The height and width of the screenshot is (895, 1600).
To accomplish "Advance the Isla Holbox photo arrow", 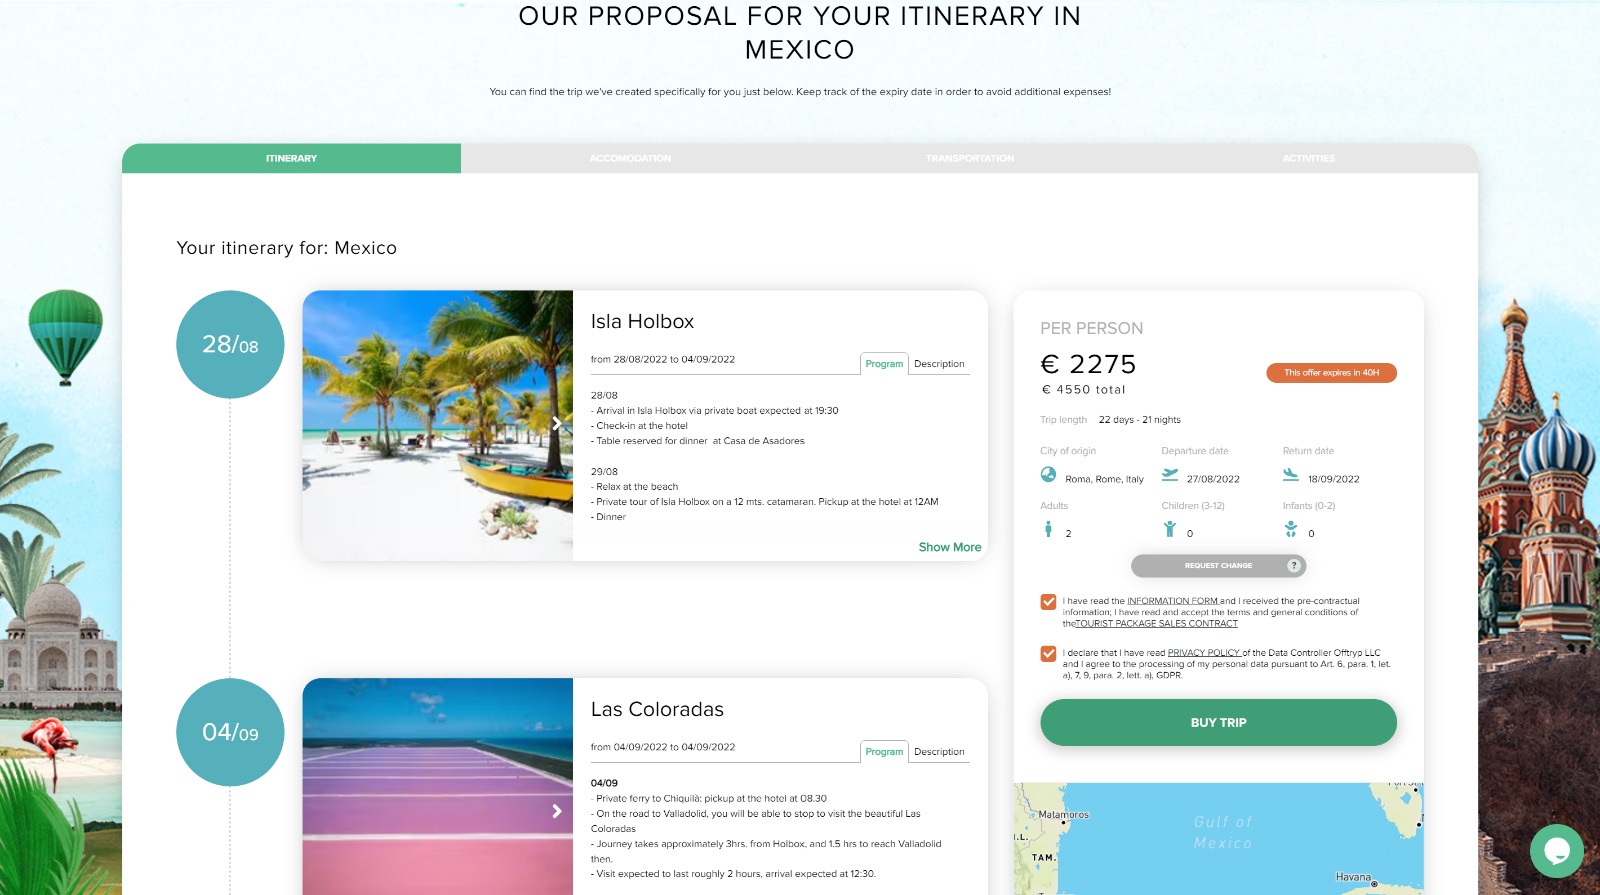I will click(x=557, y=424).
